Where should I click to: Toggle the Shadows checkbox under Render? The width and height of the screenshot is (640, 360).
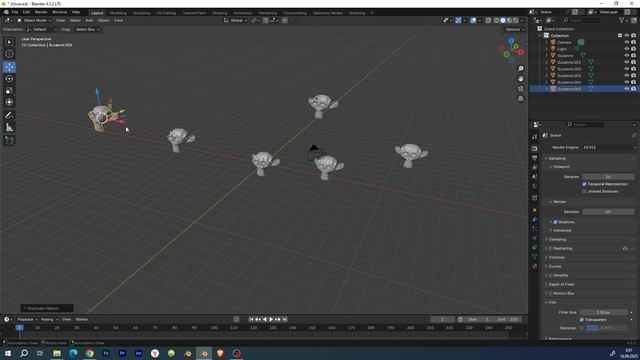[x=555, y=222]
